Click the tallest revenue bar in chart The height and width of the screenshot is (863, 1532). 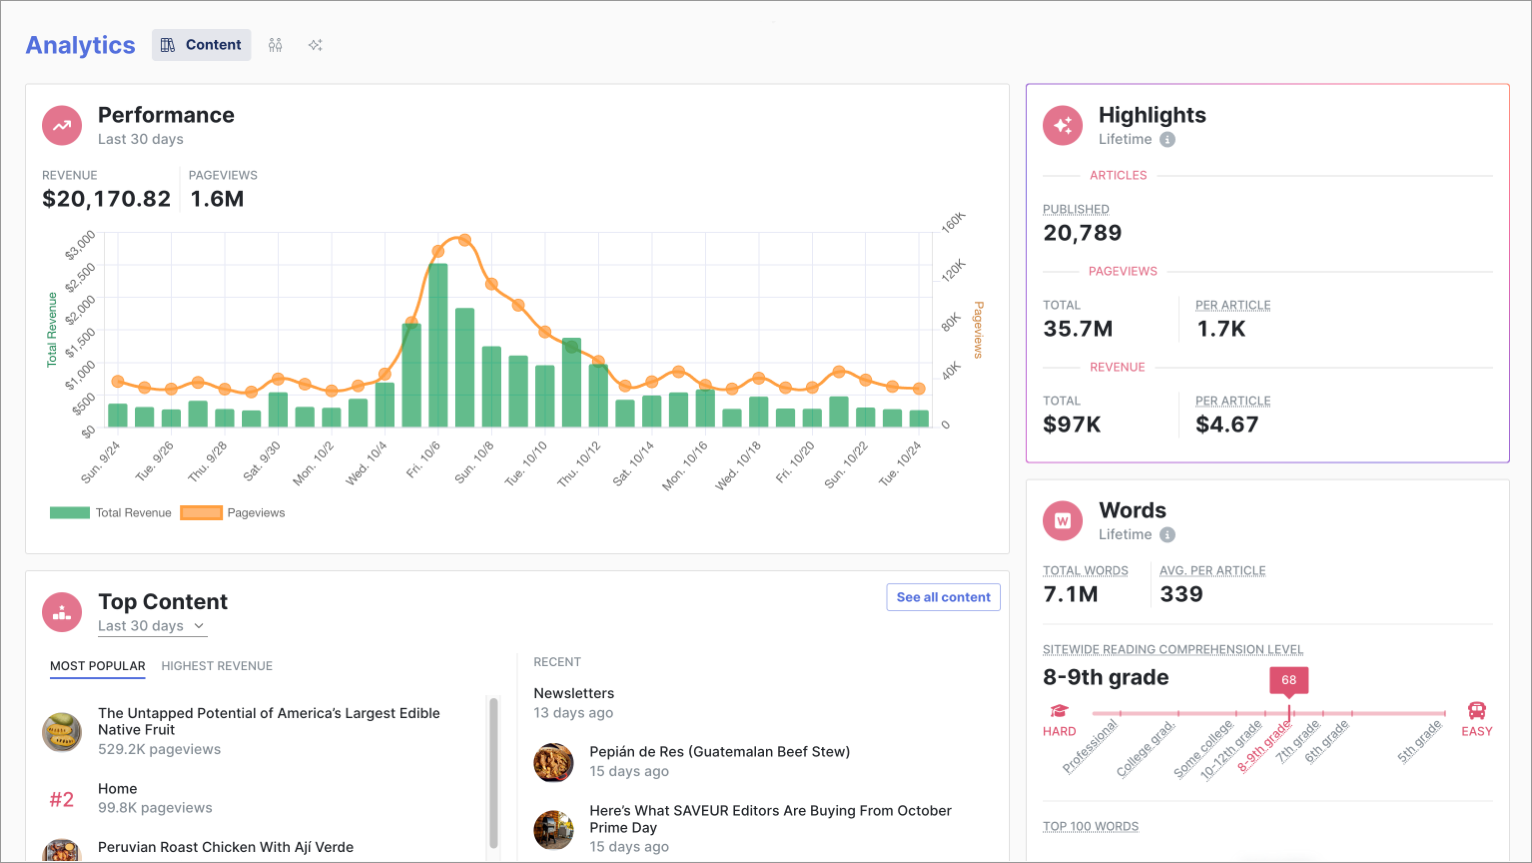coord(438,346)
